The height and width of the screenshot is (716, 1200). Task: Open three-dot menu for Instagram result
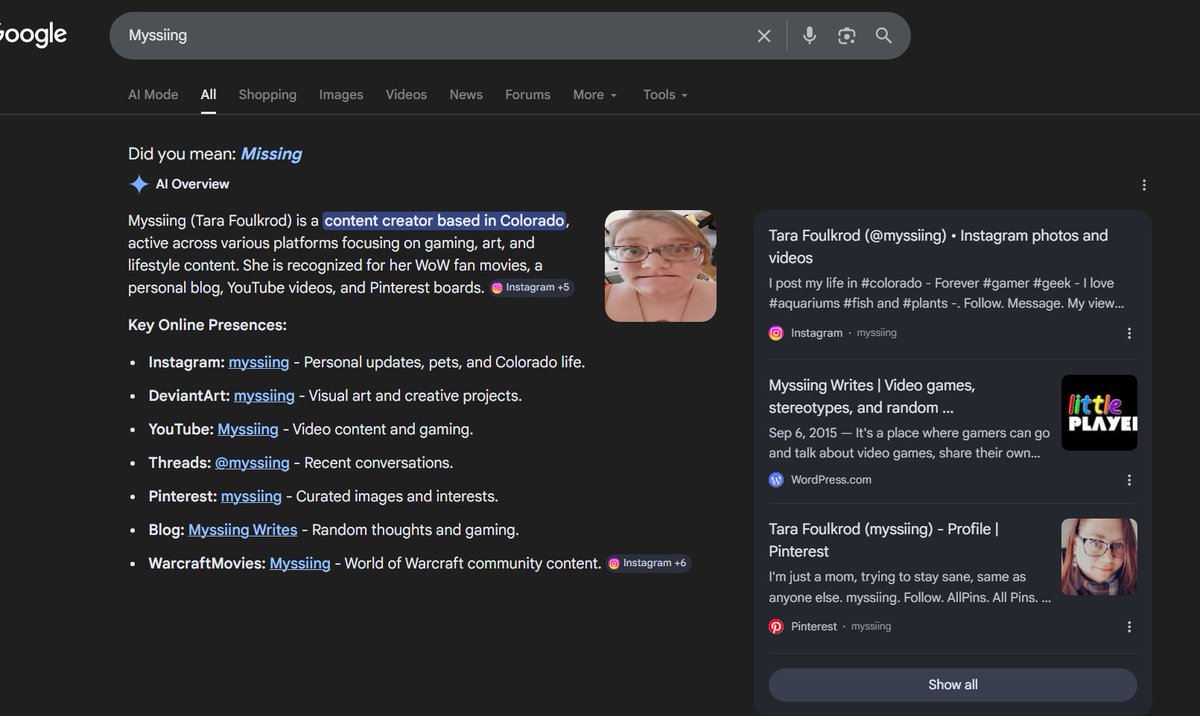coord(1129,333)
